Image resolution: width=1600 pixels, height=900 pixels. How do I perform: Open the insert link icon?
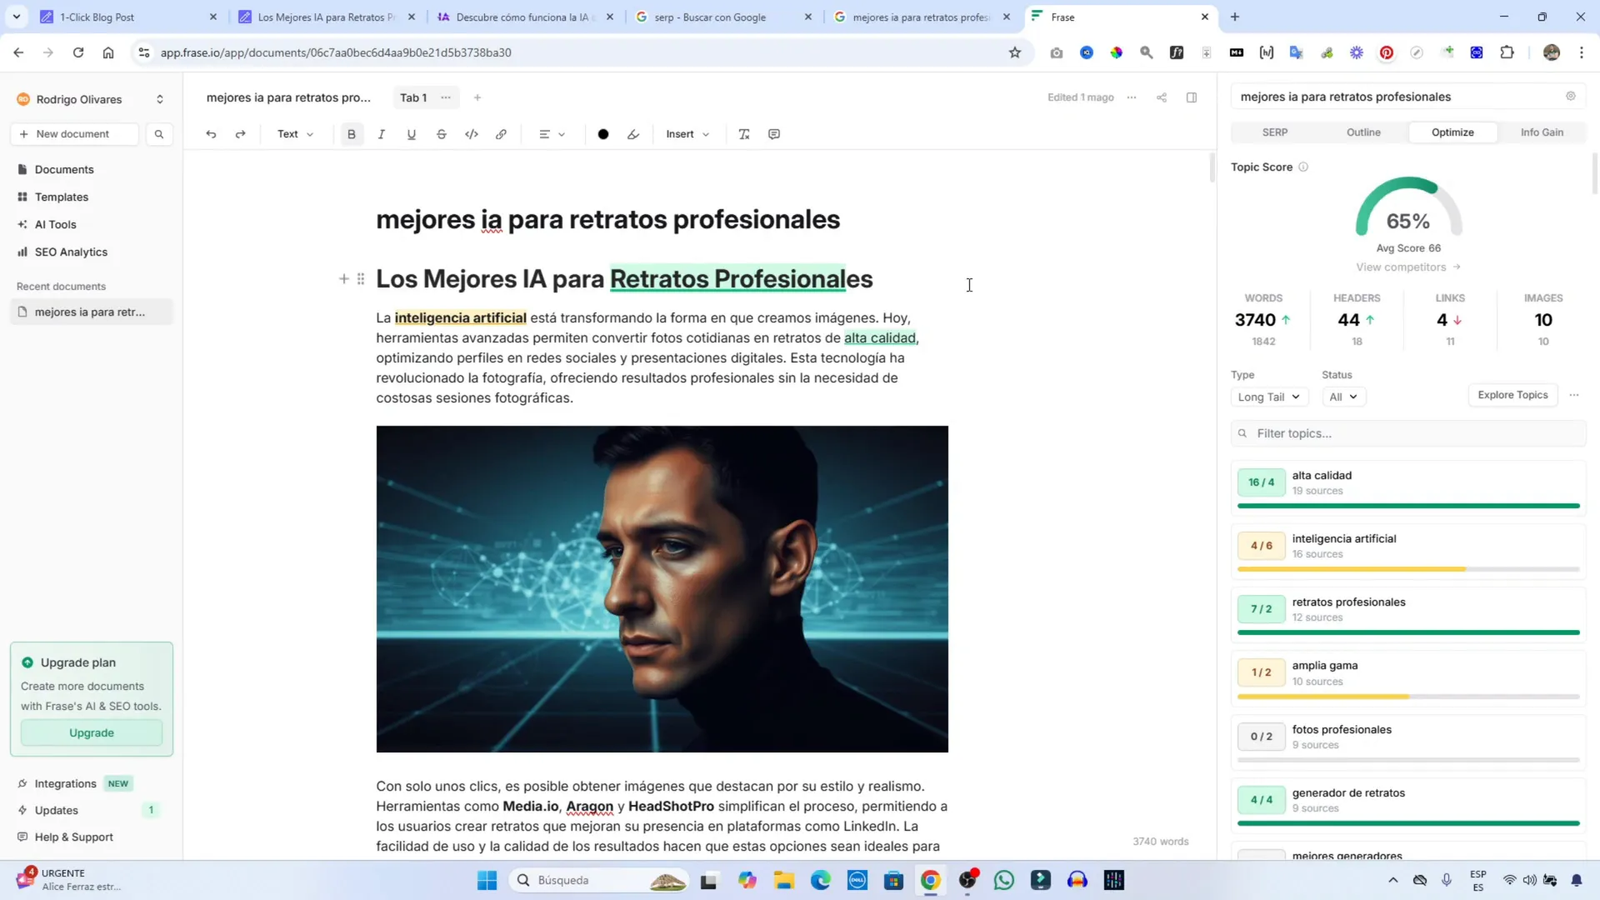[501, 133]
